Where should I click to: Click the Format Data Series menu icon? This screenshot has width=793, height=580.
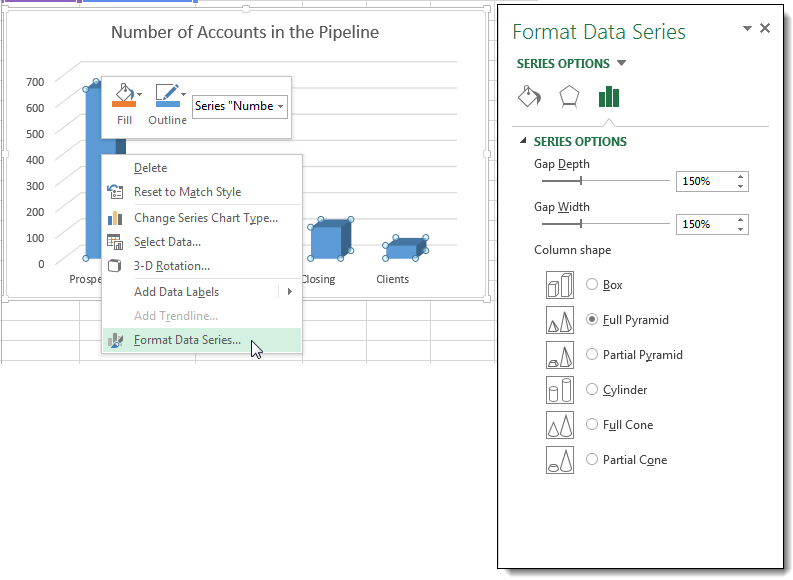coord(115,340)
